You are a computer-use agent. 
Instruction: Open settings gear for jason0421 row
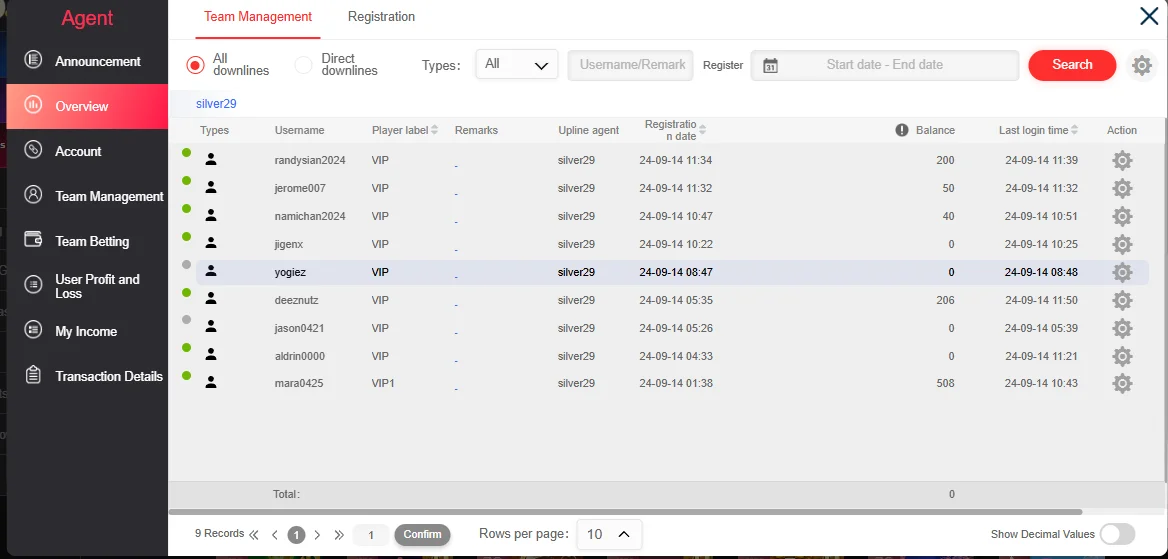coord(1122,328)
